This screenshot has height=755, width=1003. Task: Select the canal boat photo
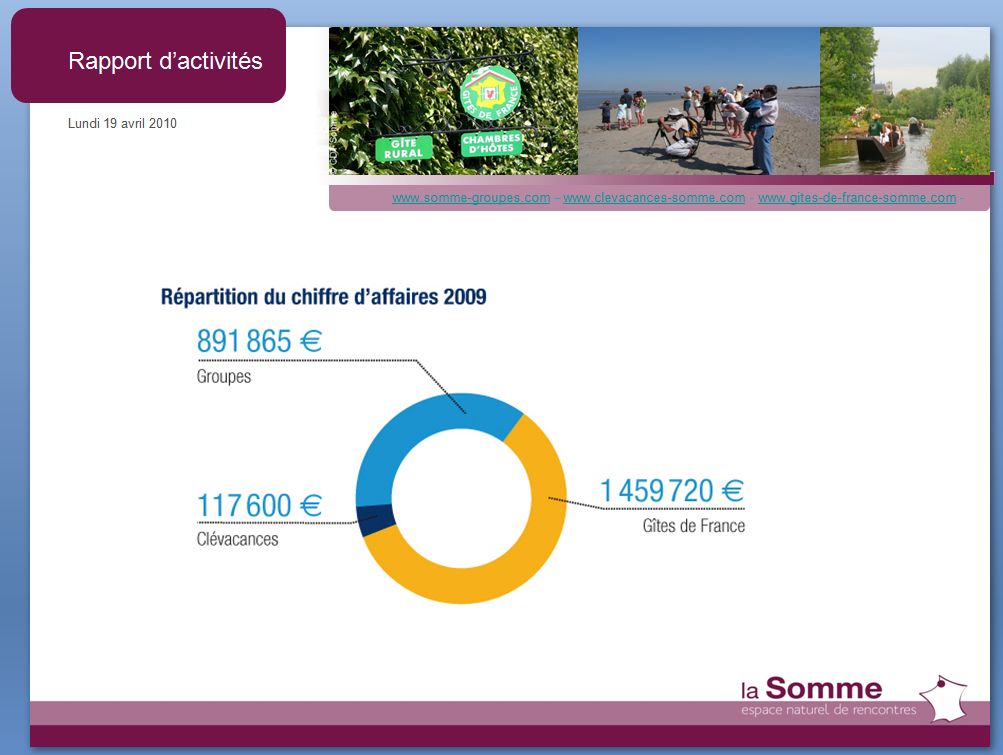tap(905, 101)
